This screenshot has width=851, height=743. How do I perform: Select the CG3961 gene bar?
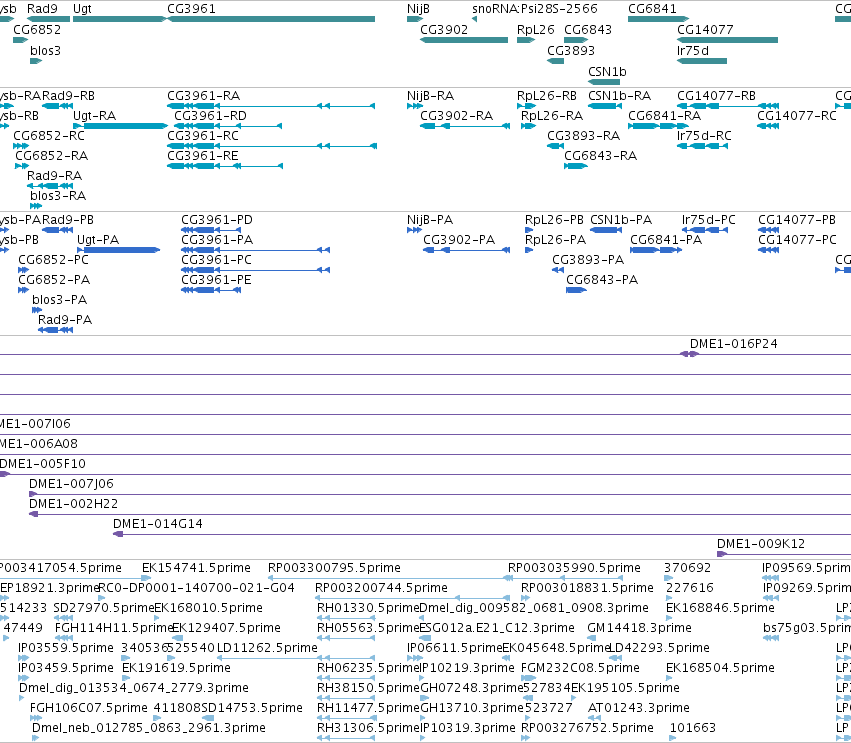(x=271, y=19)
